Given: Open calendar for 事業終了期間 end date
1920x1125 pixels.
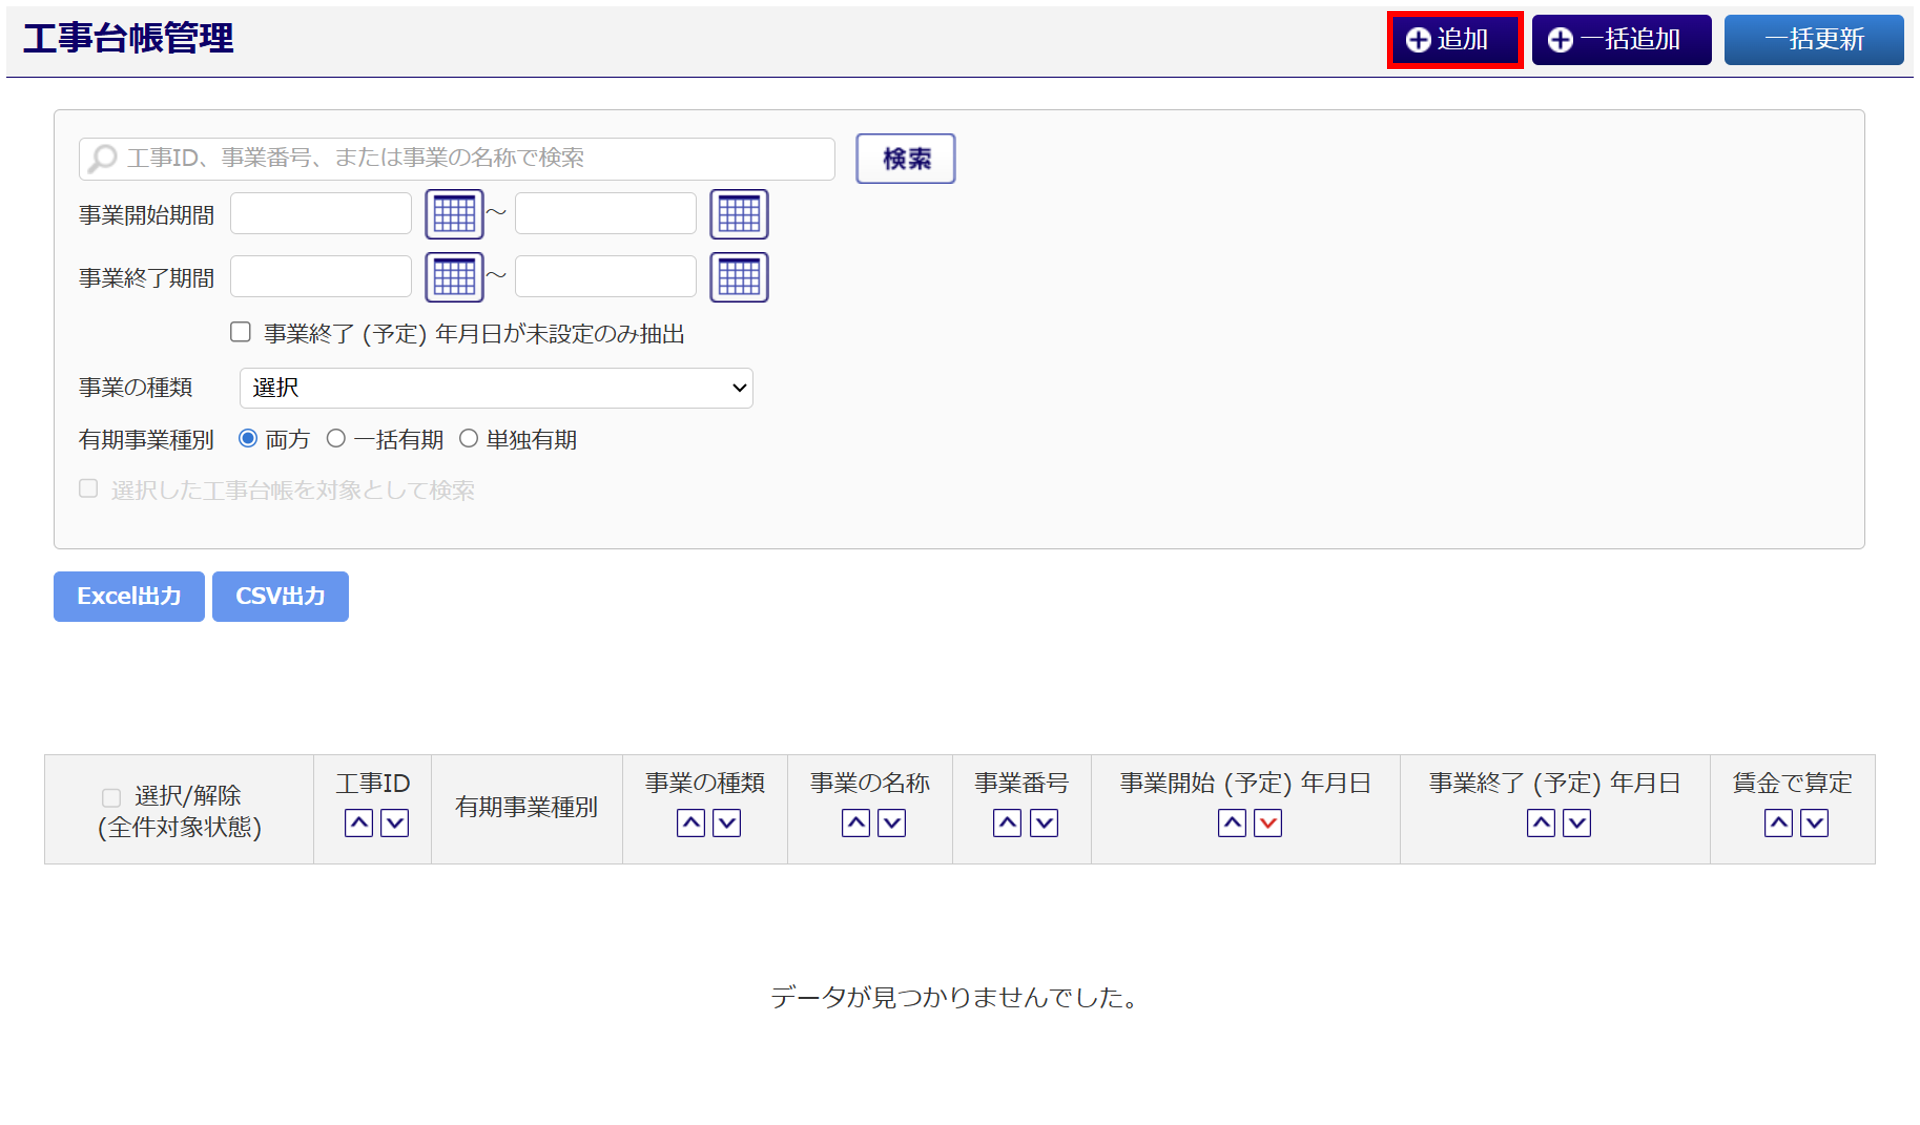Looking at the screenshot, I should point(739,277).
